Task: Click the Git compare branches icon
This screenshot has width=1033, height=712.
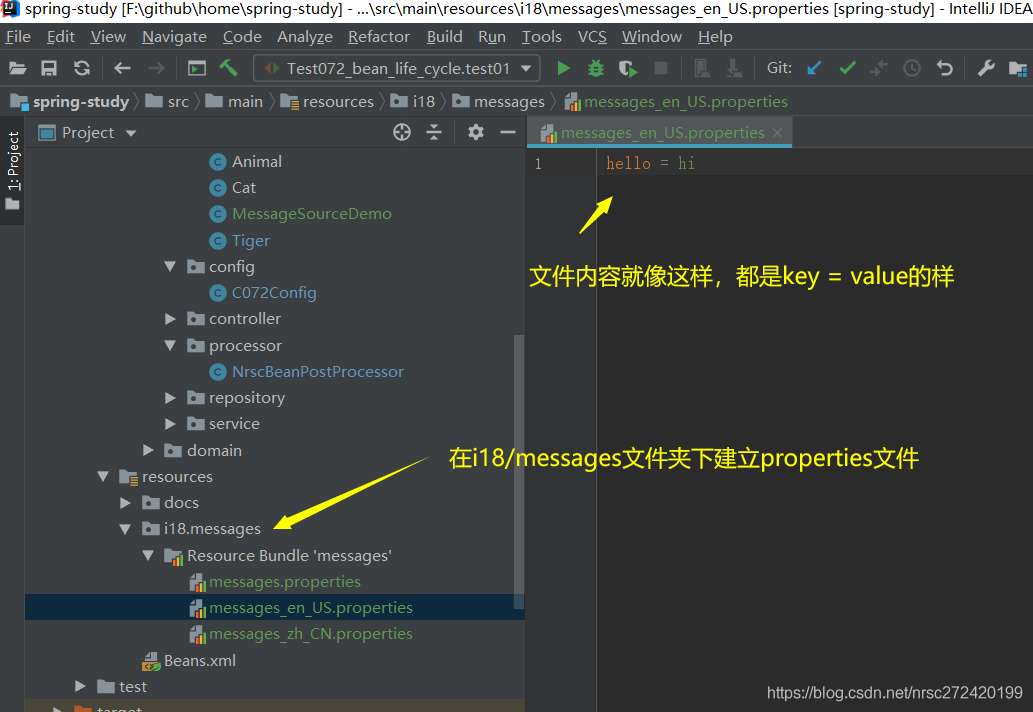Action: coord(879,68)
